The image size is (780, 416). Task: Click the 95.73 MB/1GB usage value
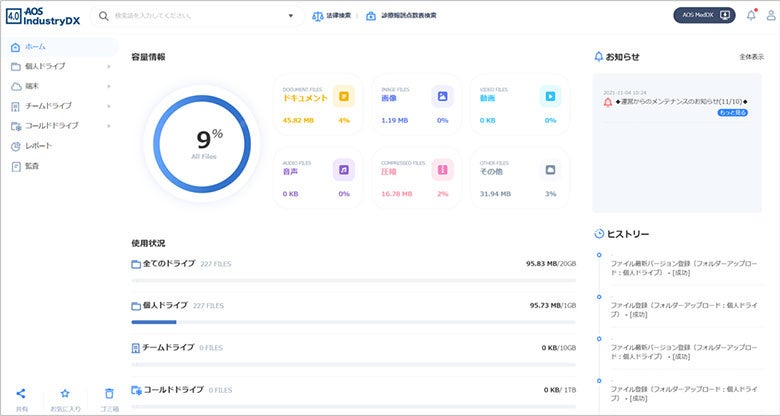tap(553, 306)
